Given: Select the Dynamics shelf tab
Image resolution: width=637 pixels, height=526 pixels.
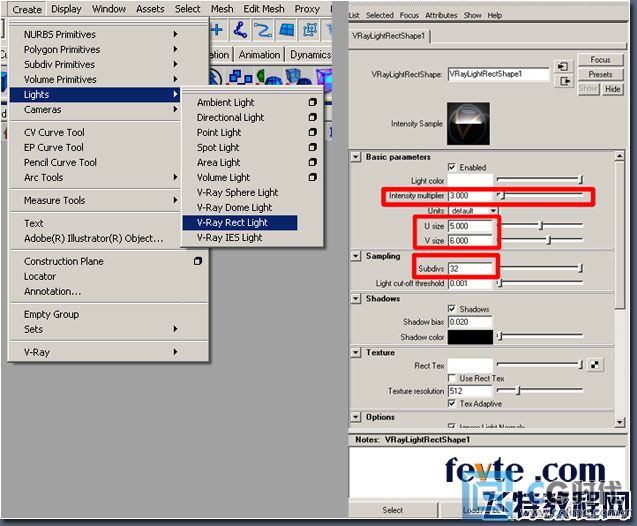Looking at the screenshot, I should 310,54.
